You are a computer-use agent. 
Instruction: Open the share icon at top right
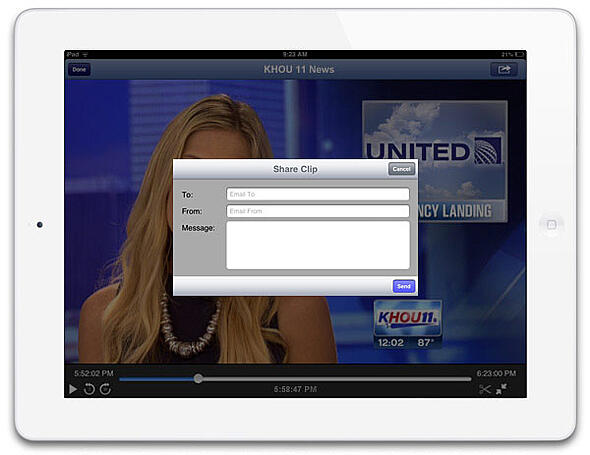click(x=504, y=70)
